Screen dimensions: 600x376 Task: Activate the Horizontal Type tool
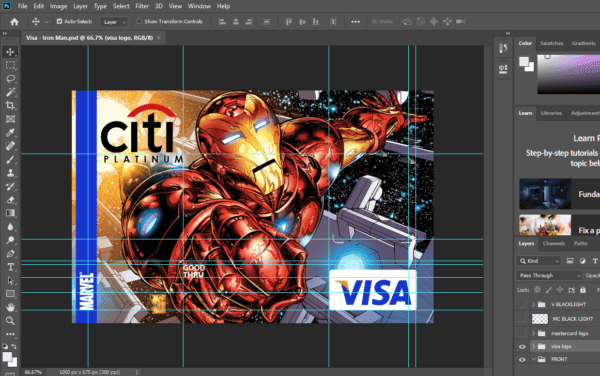tap(10, 267)
